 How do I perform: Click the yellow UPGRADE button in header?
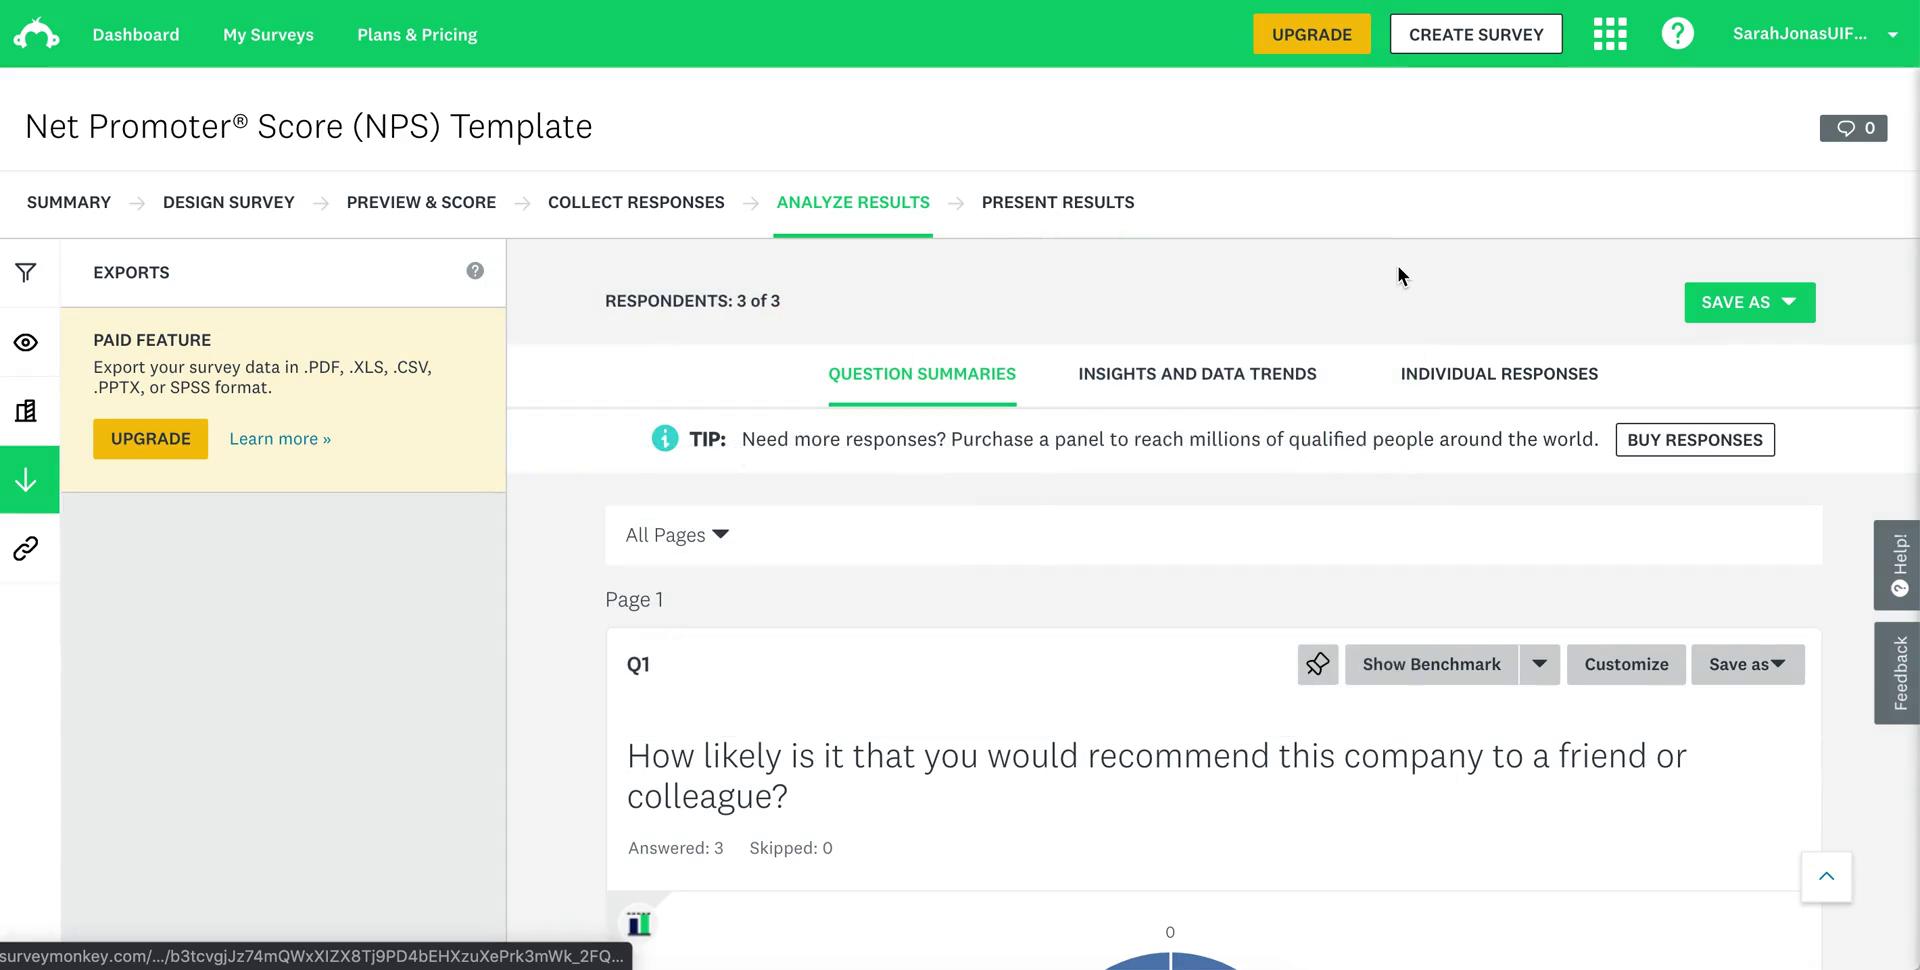tap(1311, 34)
